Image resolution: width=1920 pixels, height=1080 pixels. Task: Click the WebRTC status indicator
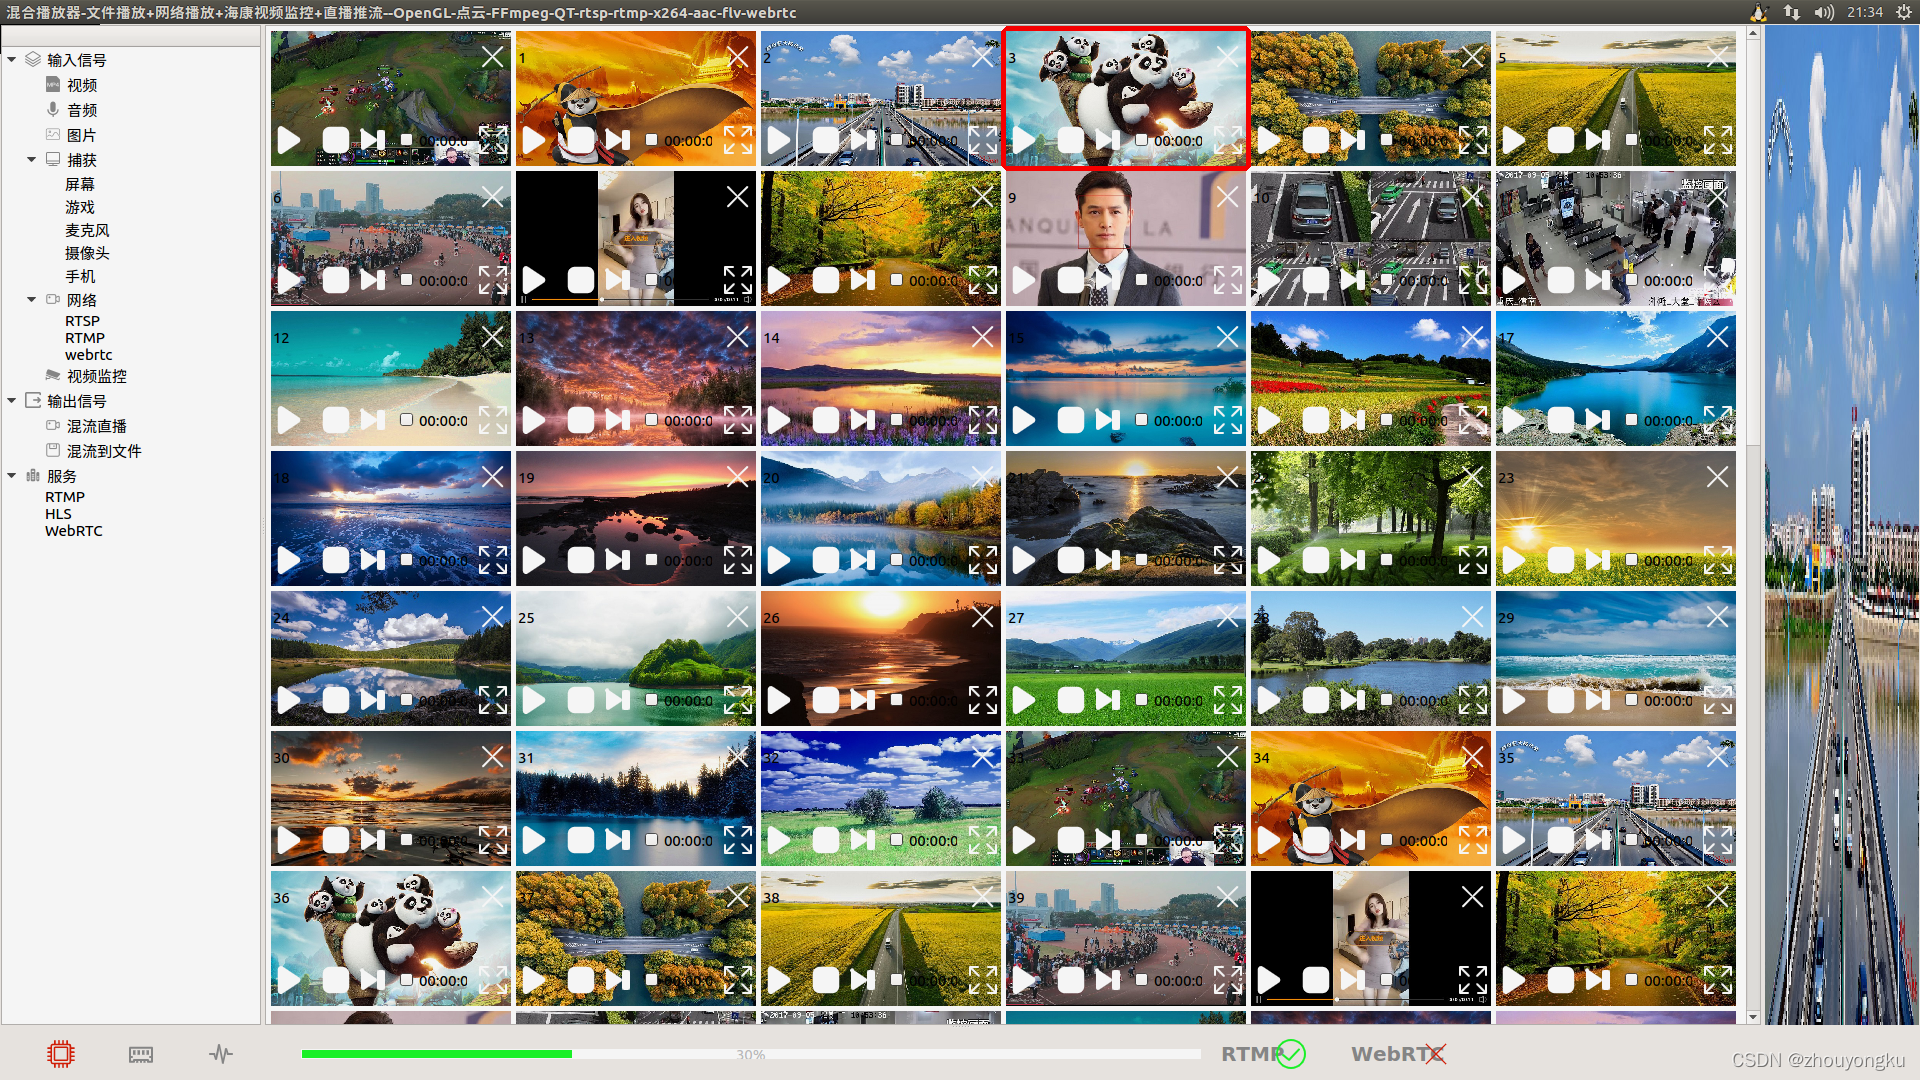[x=1399, y=1054]
